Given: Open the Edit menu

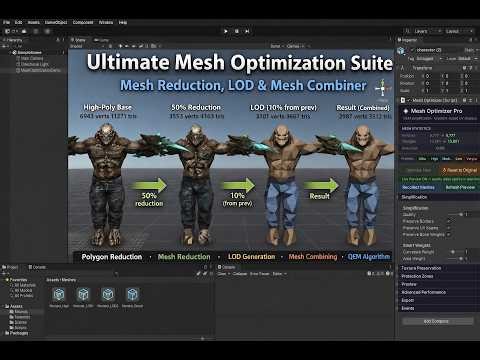Looking at the screenshot, I should coord(18,22).
